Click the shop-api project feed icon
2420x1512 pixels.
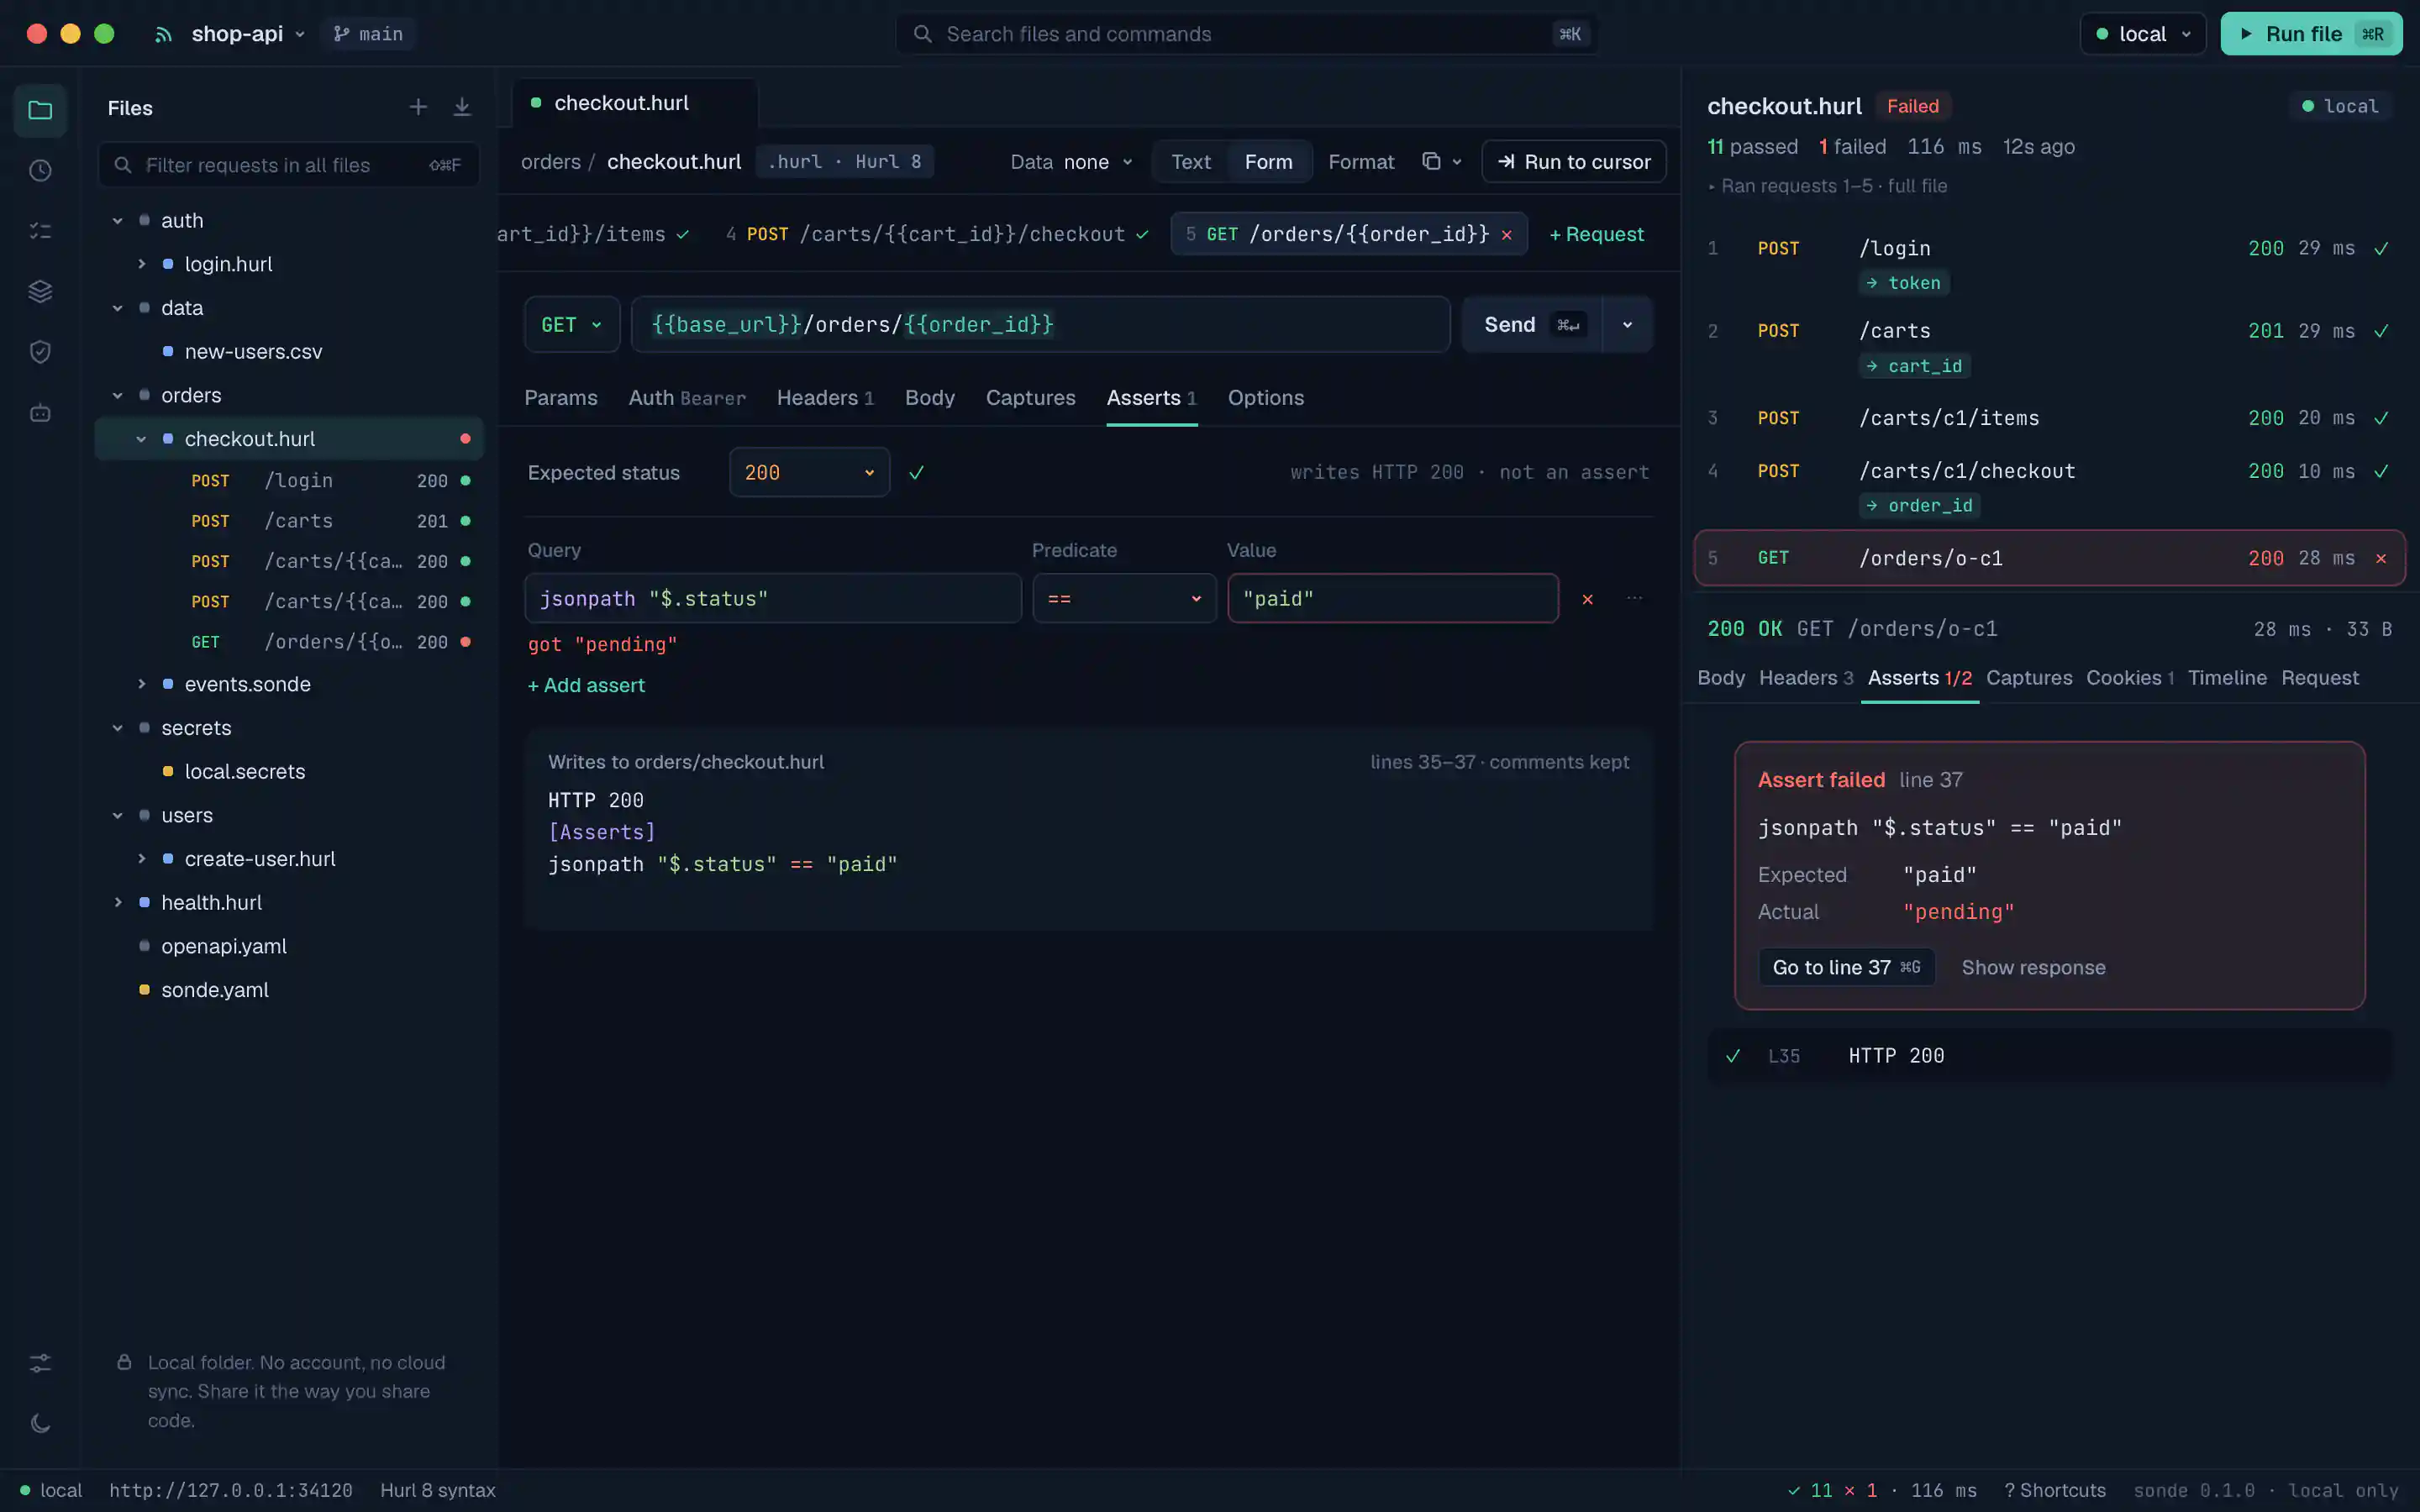pos(163,34)
